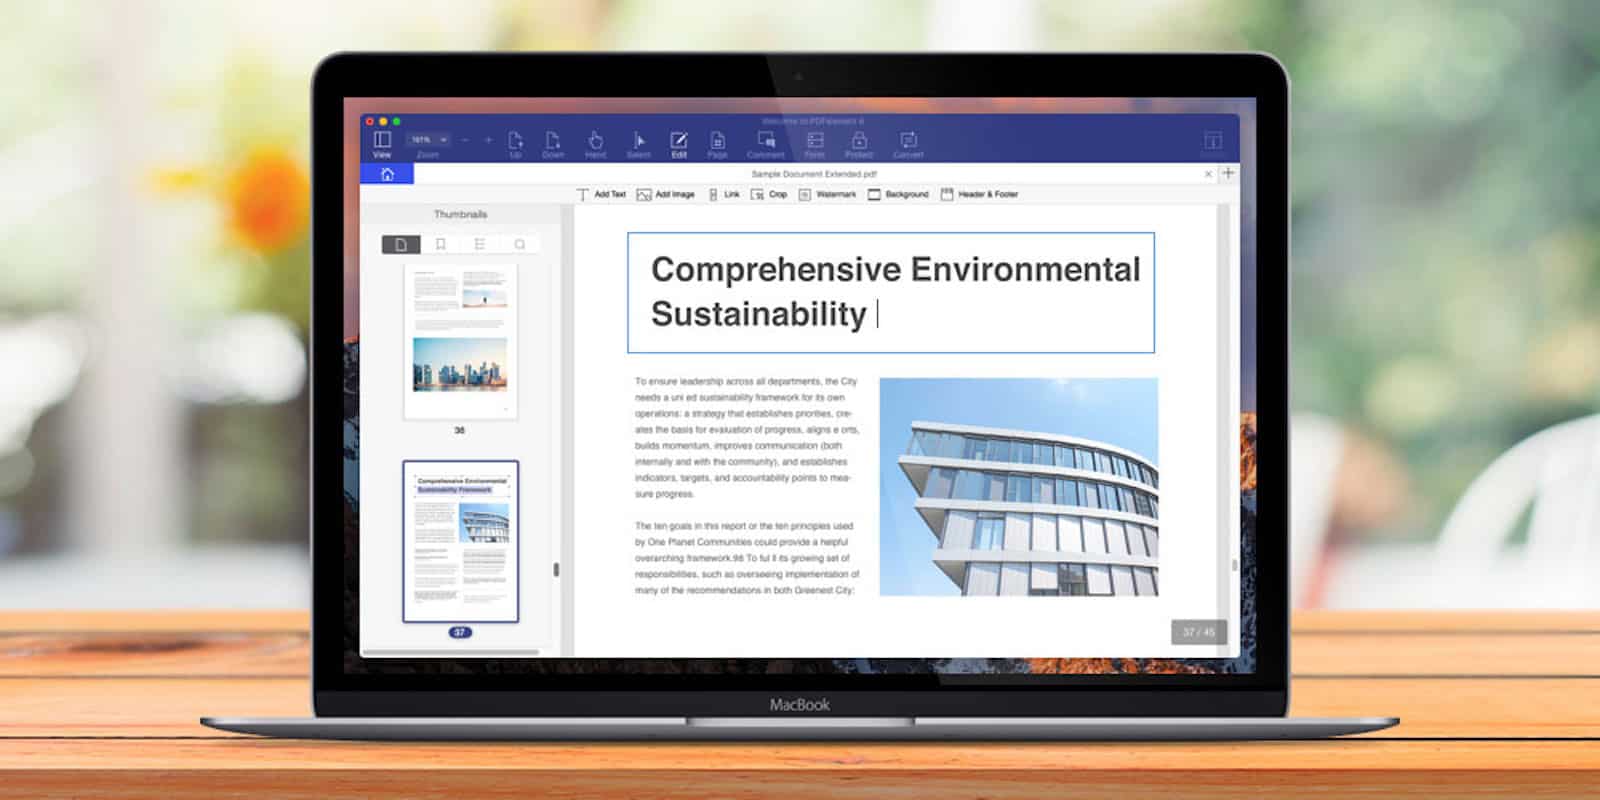The height and width of the screenshot is (800, 1600).
Task: Show the search panel in sidebar
Action: (519, 244)
